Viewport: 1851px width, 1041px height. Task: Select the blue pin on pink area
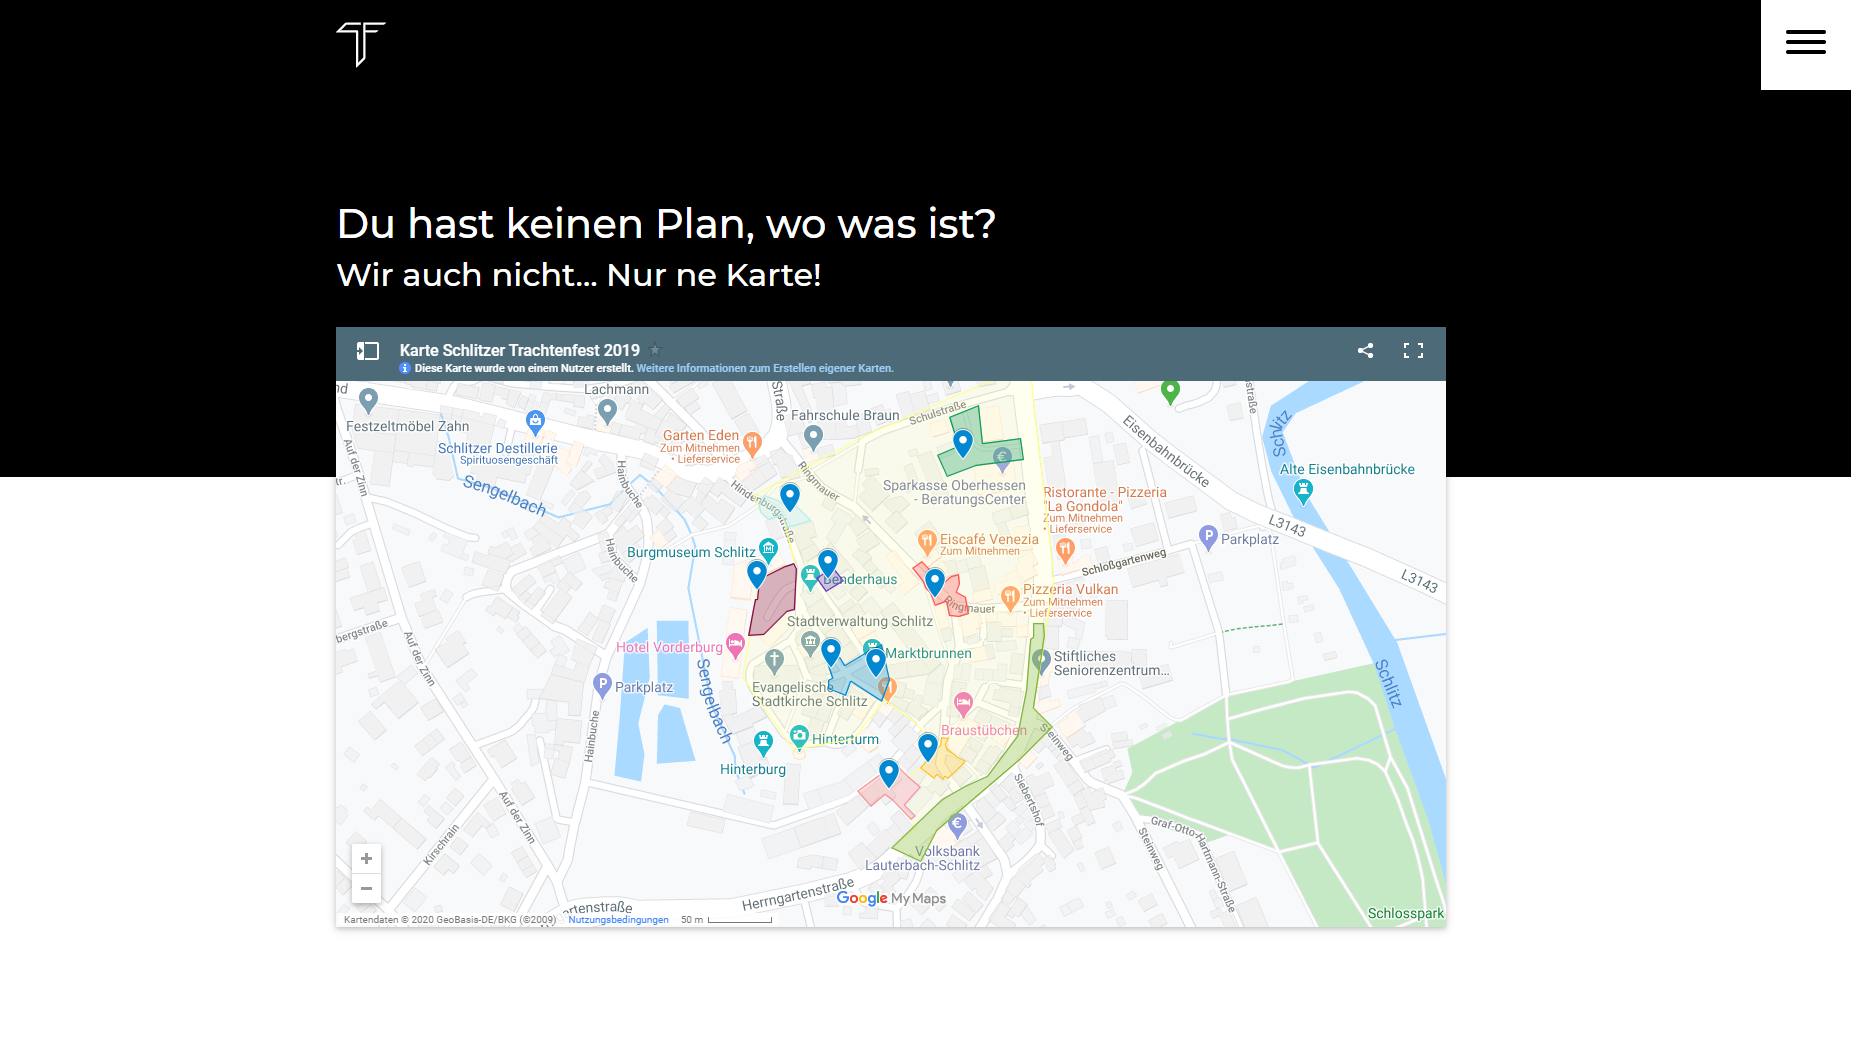pos(889,773)
